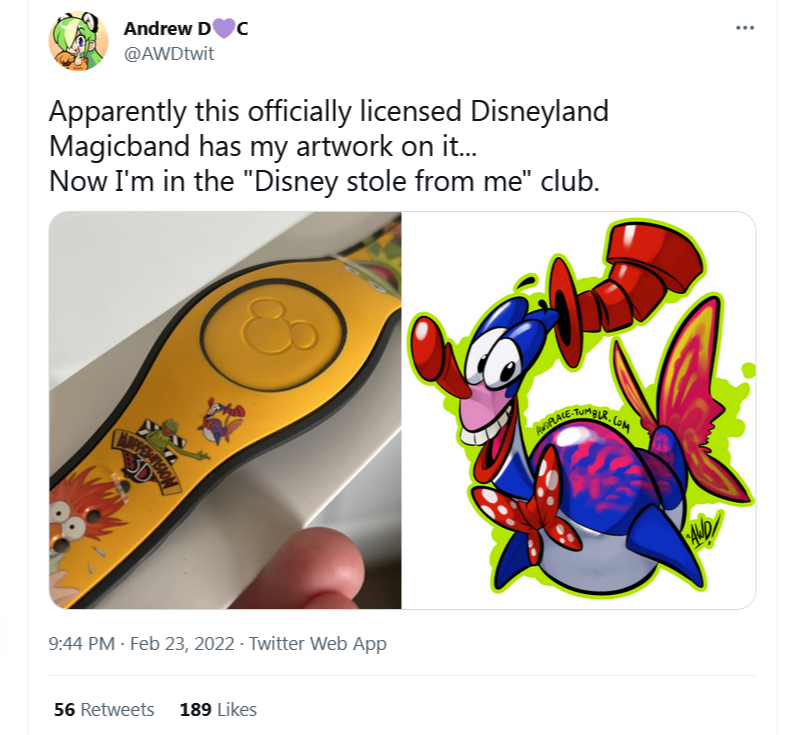Click the 9:44 PM timestamp link
This screenshot has height=735, width=785.
coord(82,643)
